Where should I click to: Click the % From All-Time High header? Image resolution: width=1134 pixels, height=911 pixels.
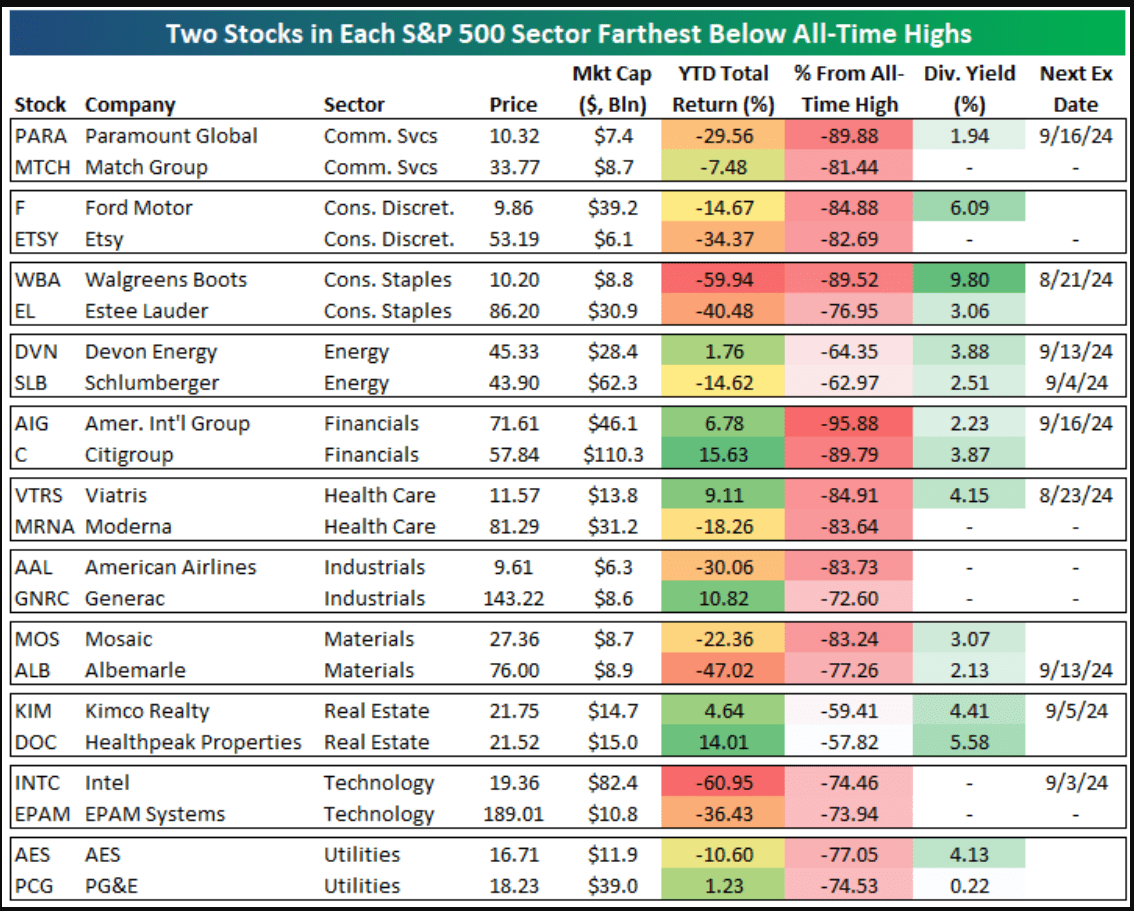(x=849, y=88)
